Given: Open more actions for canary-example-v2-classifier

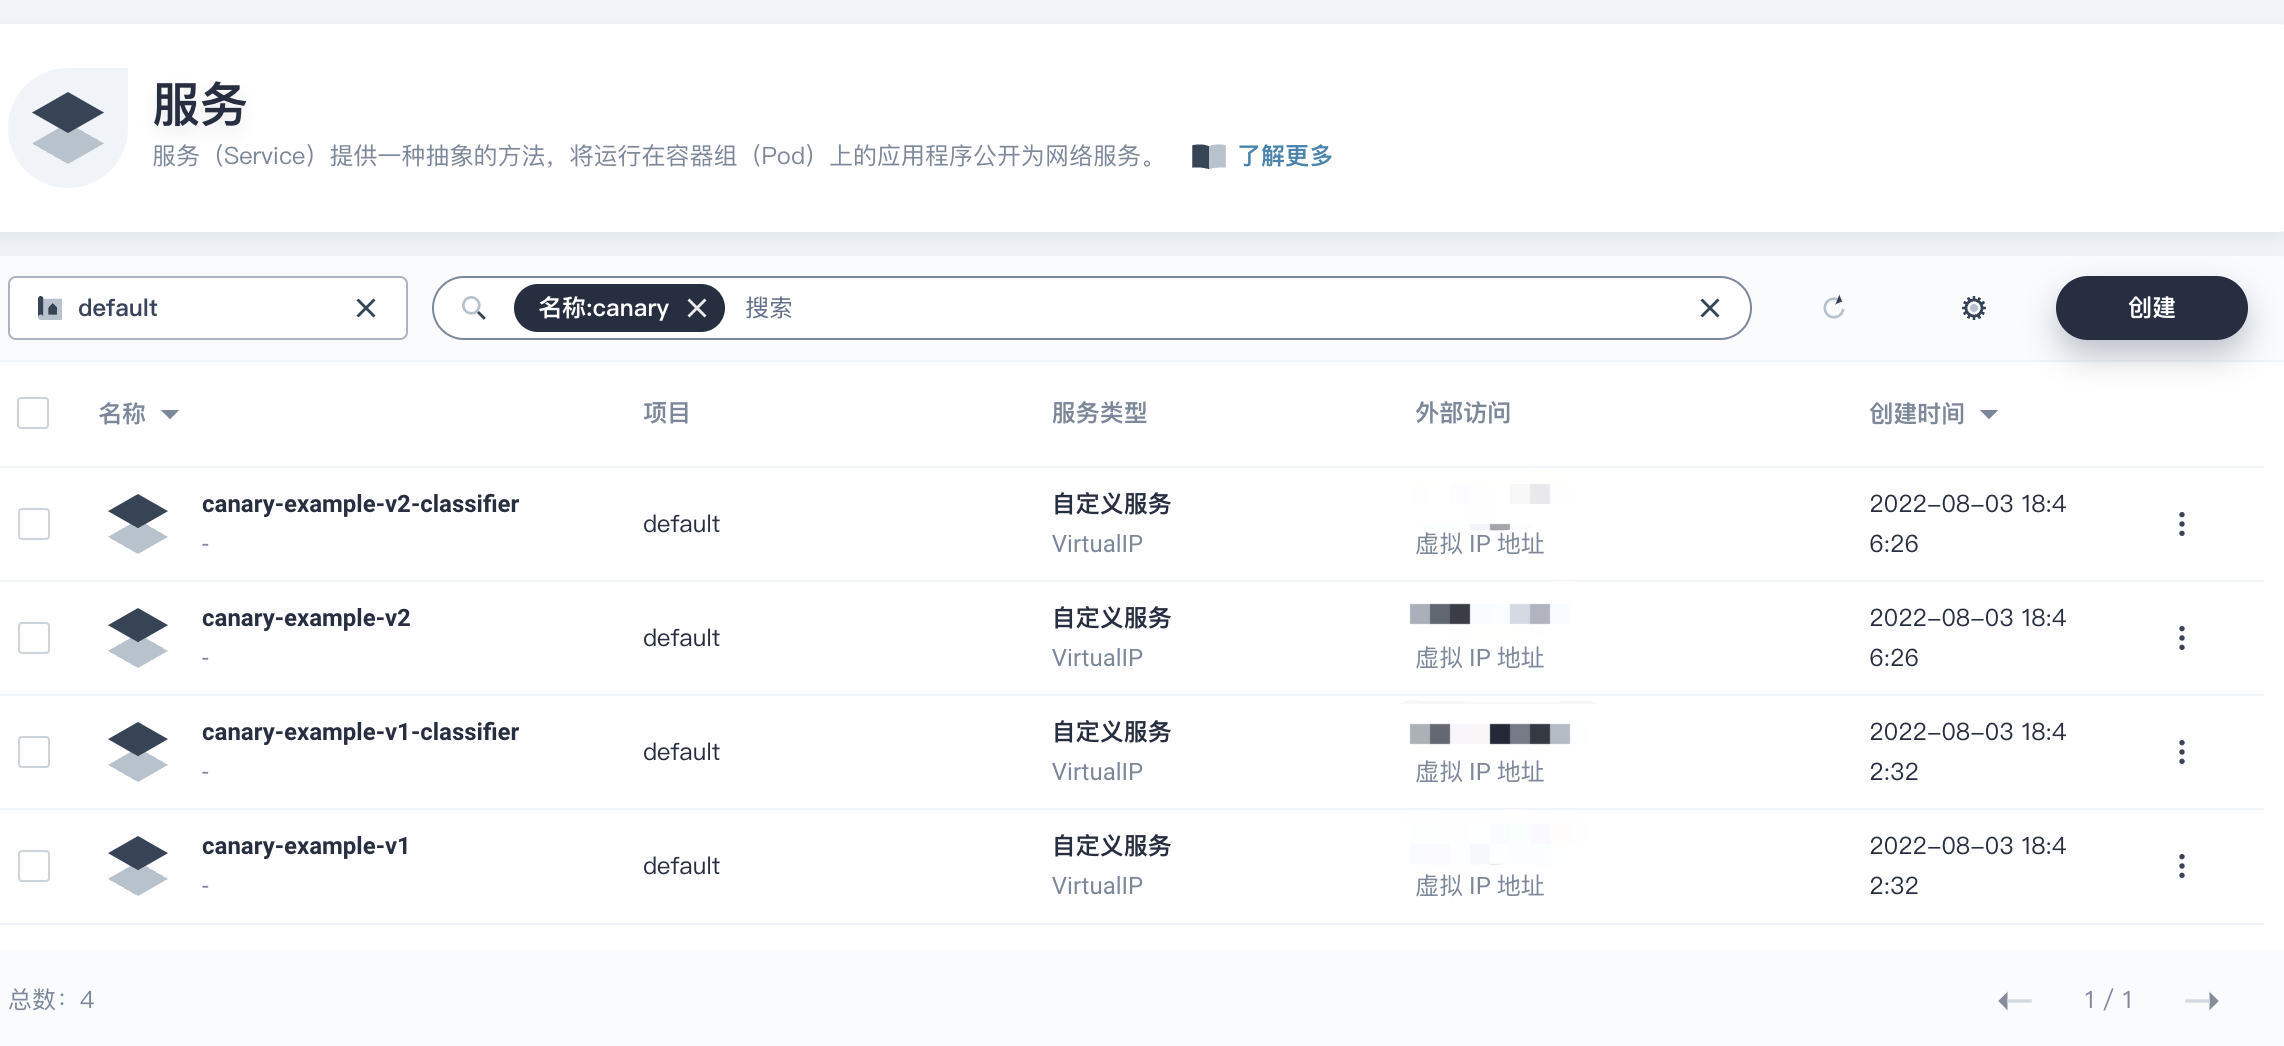Looking at the screenshot, I should [x=2181, y=524].
